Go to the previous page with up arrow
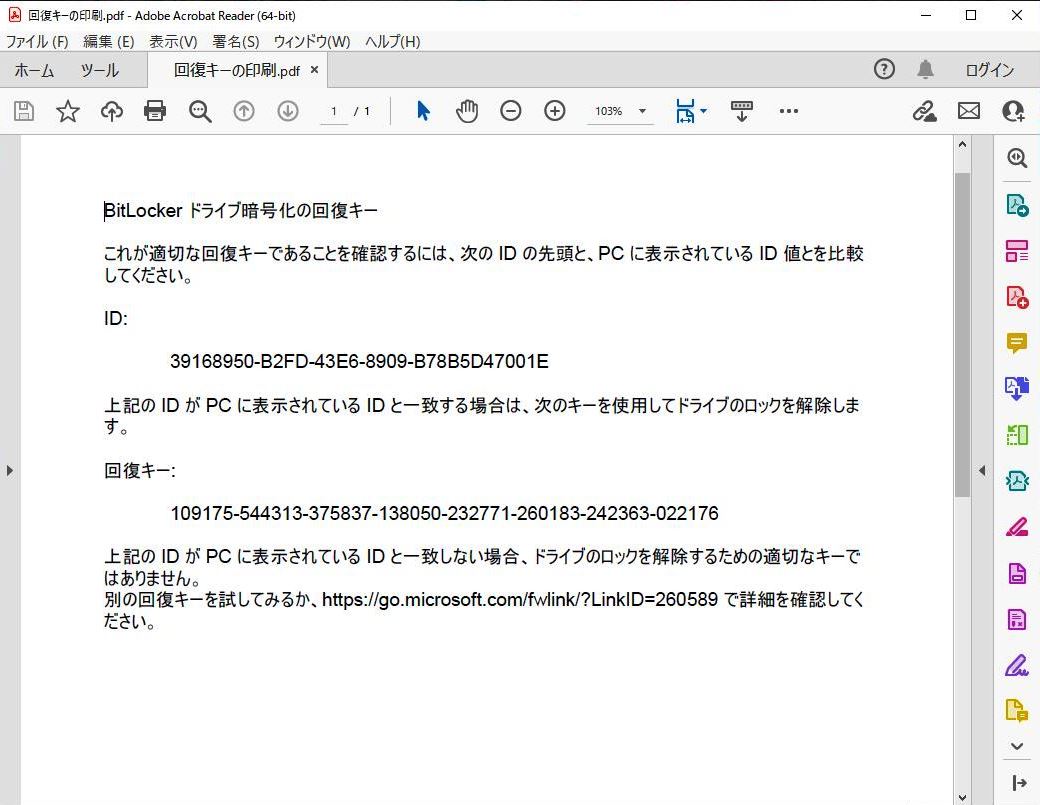 tap(244, 111)
